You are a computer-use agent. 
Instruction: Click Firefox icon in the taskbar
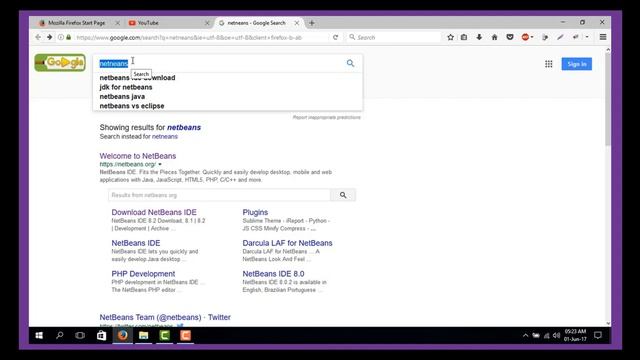pyautogui.click(x=122, y=336)
